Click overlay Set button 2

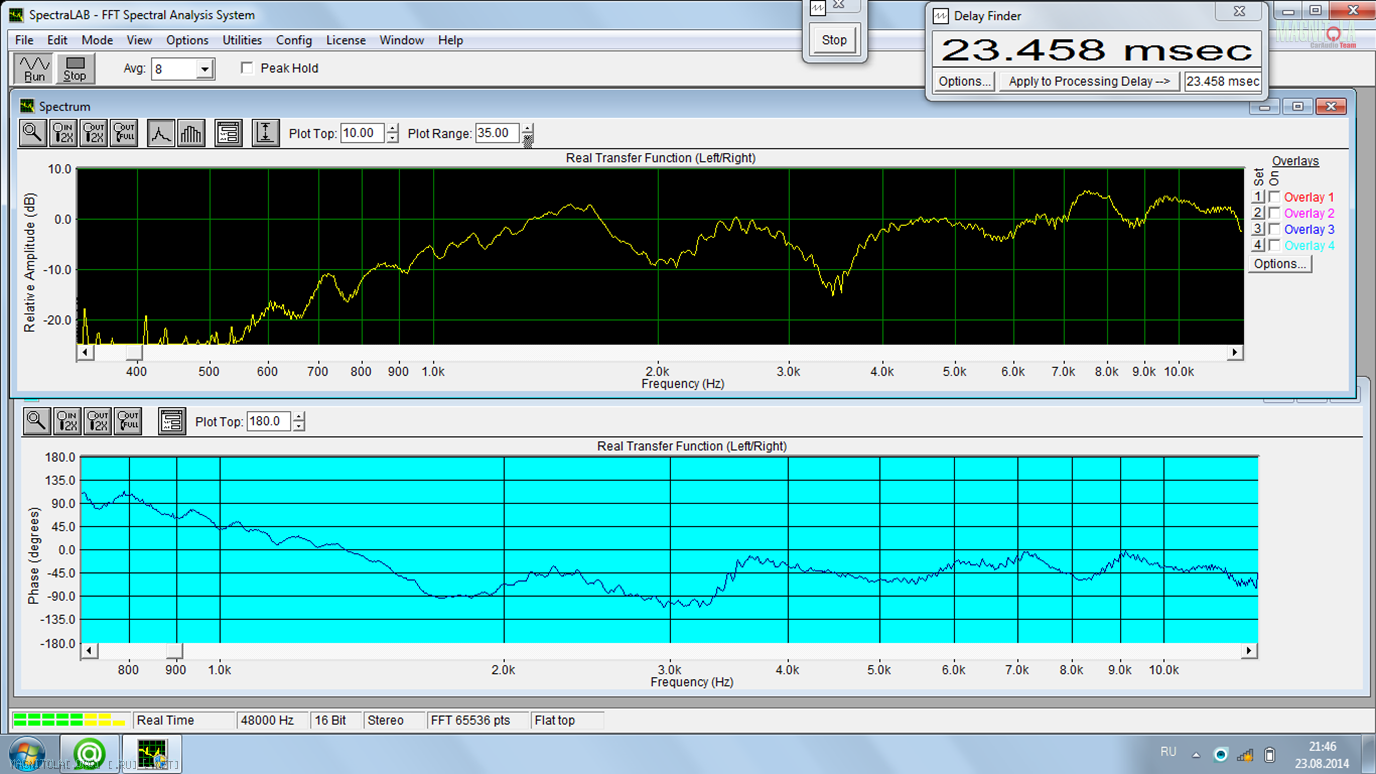(1259, 213)
